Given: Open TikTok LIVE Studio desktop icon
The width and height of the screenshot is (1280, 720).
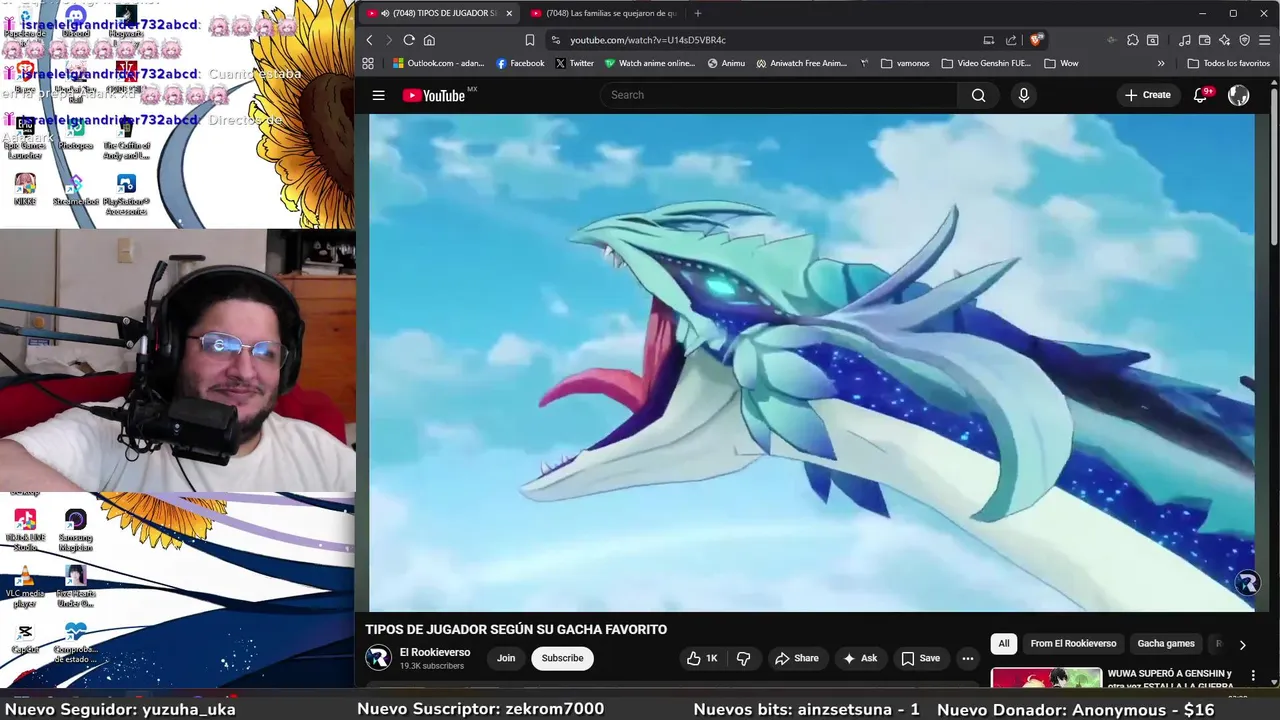Looking at the screenshot, I should click(x=25, y=530).
